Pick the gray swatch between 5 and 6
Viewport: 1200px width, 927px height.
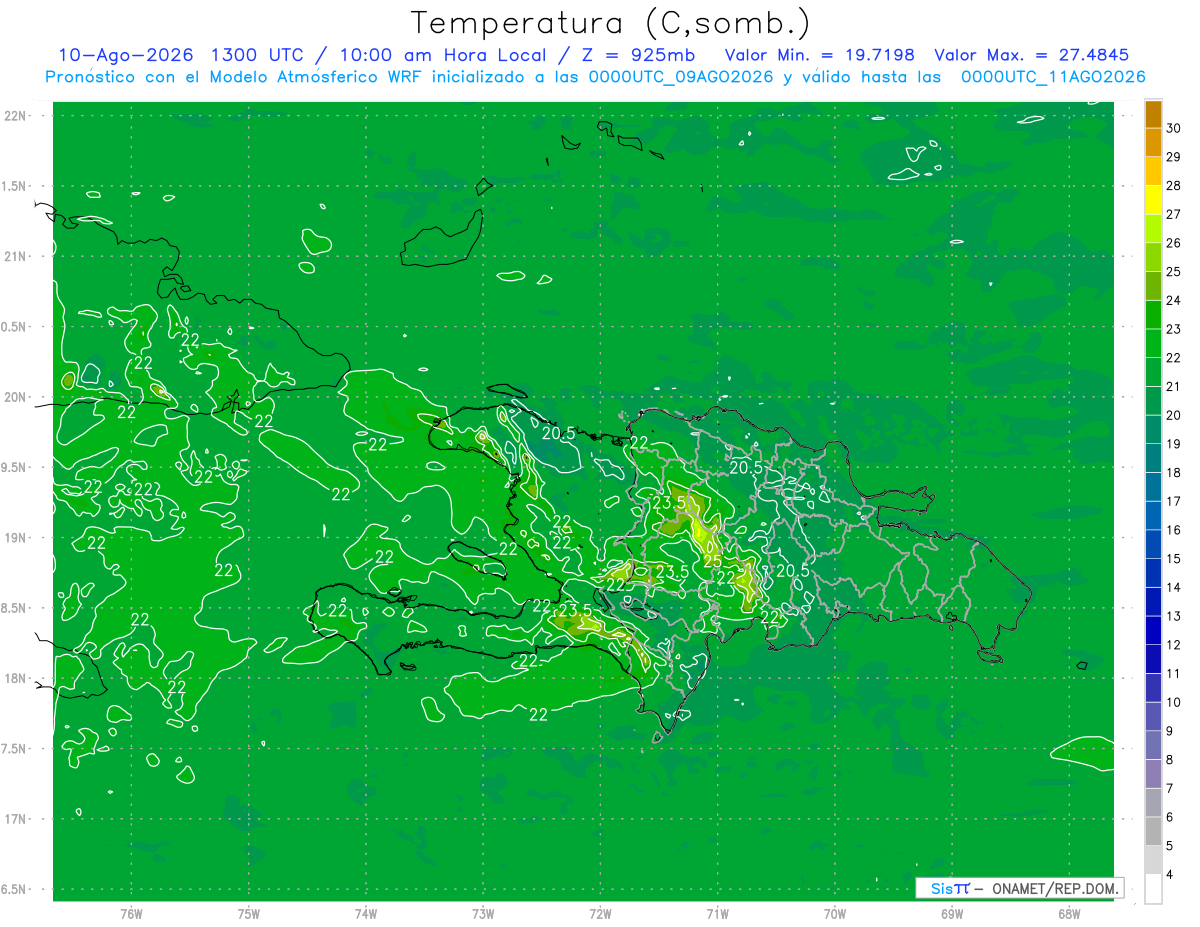pos(1153,832)
